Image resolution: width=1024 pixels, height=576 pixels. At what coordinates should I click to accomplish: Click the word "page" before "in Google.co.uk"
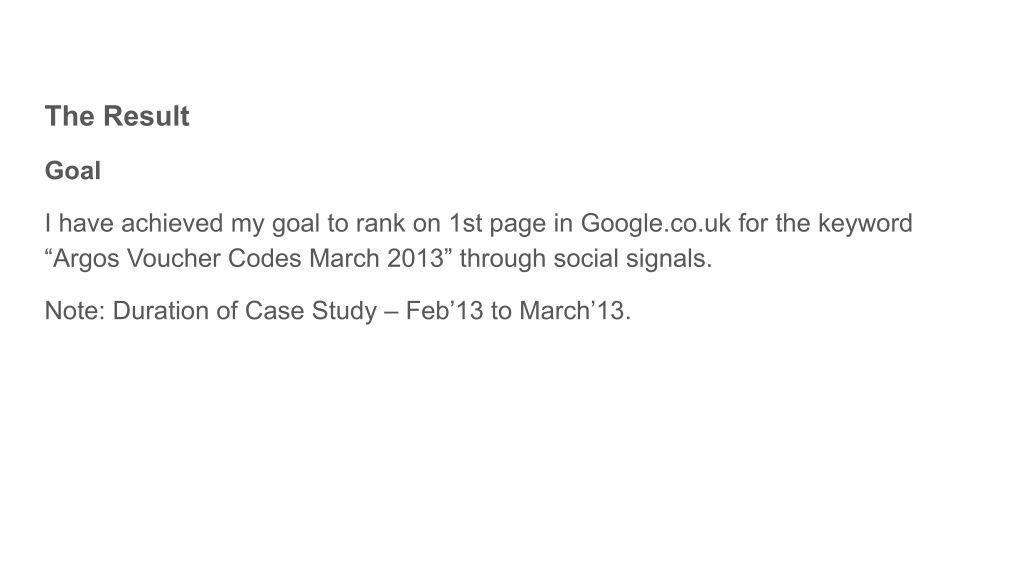[x=518, y=223]
